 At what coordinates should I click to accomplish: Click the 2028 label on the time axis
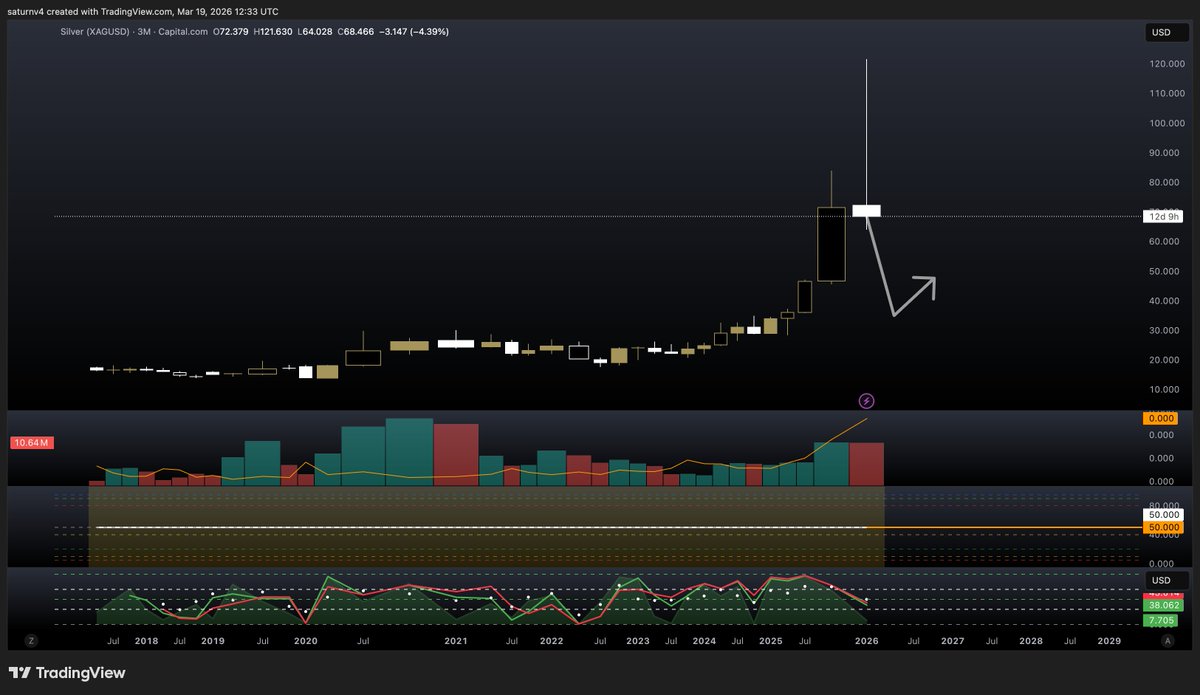1030,640
